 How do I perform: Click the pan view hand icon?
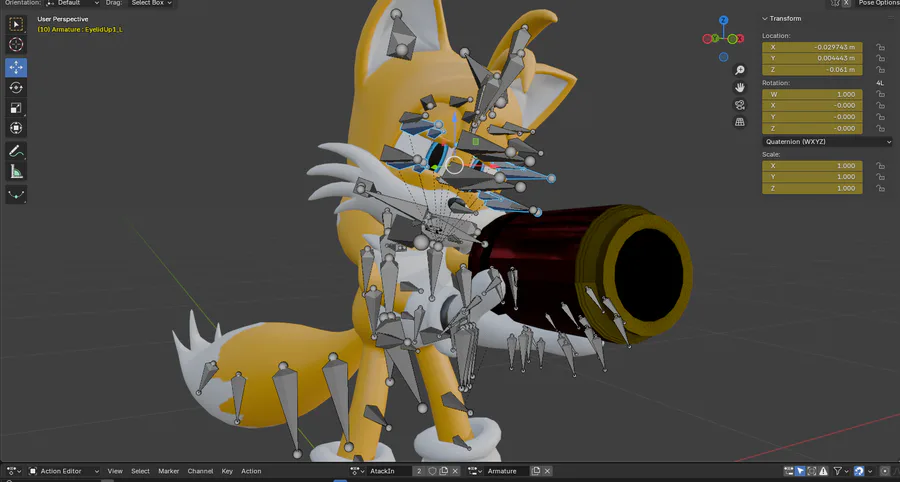[x=740, y=87]
